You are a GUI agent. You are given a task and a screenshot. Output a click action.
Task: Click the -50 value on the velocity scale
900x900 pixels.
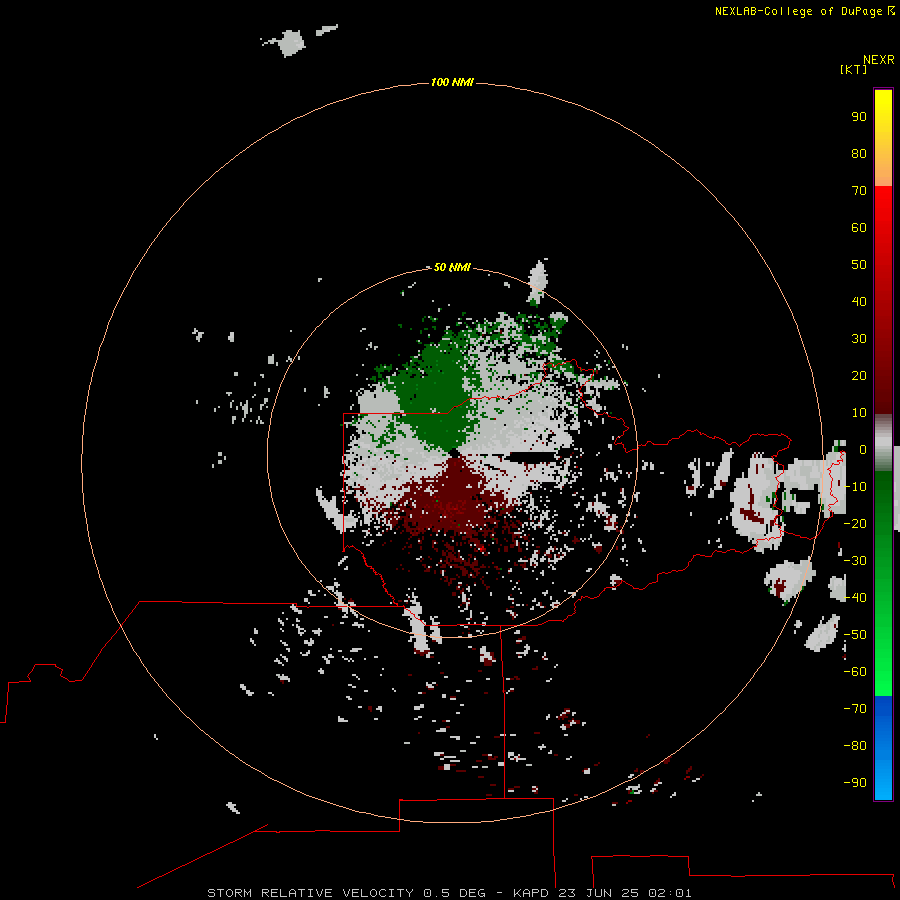(855, 635)
